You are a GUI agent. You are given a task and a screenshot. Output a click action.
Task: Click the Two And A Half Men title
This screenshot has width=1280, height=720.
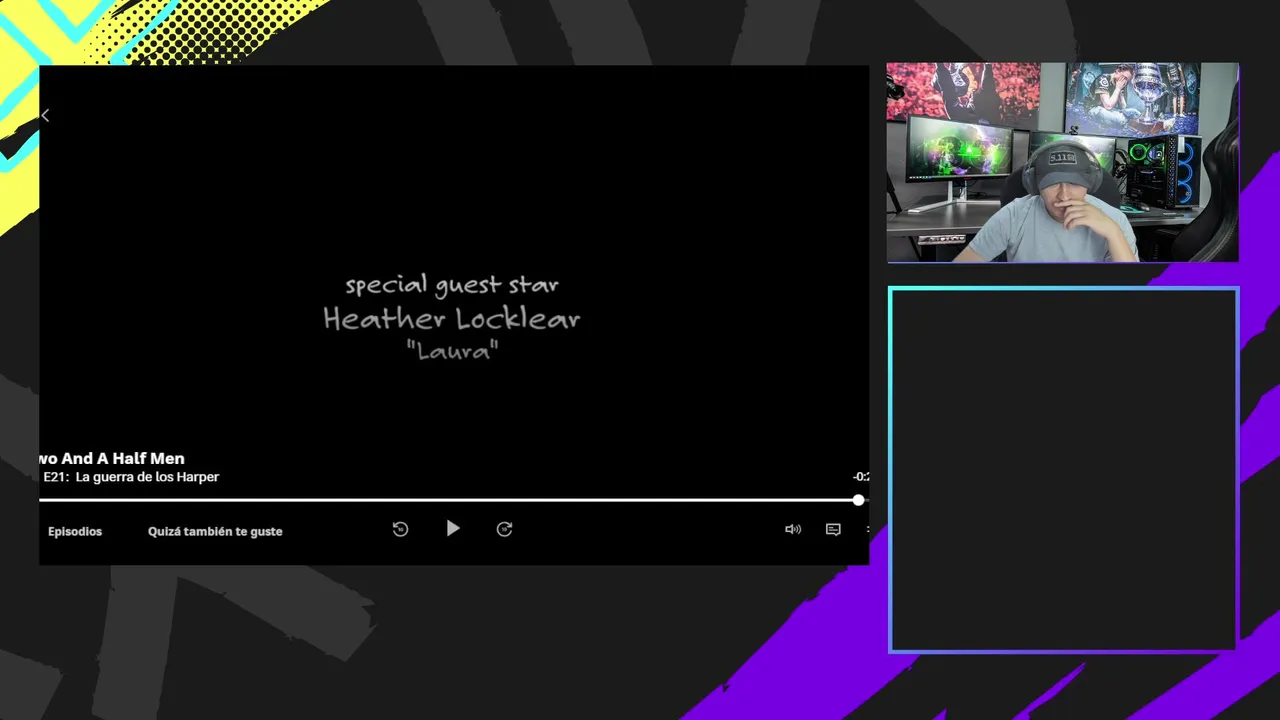pyautogui.click(x=112, y=458)
